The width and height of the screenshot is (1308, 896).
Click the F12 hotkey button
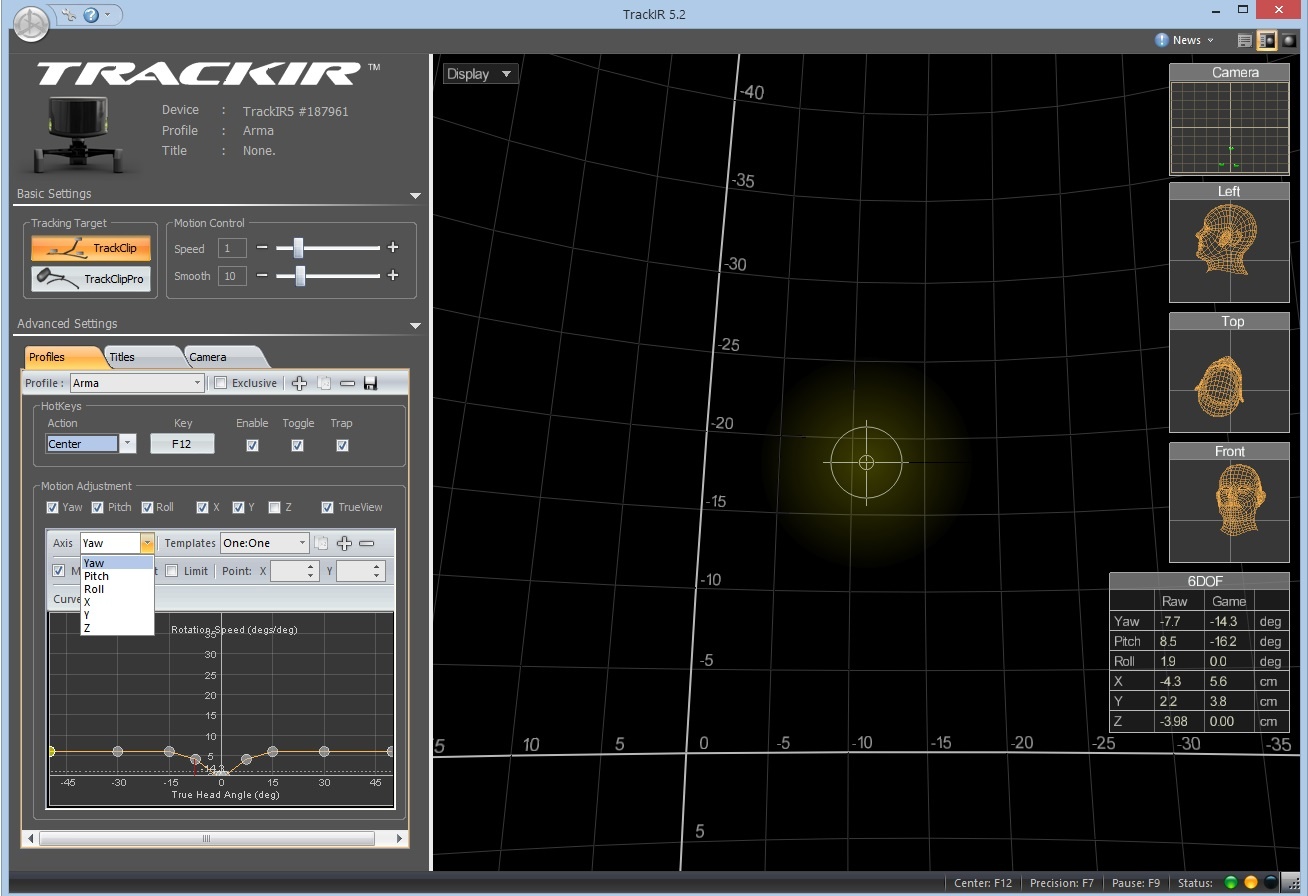click(182, 444)
